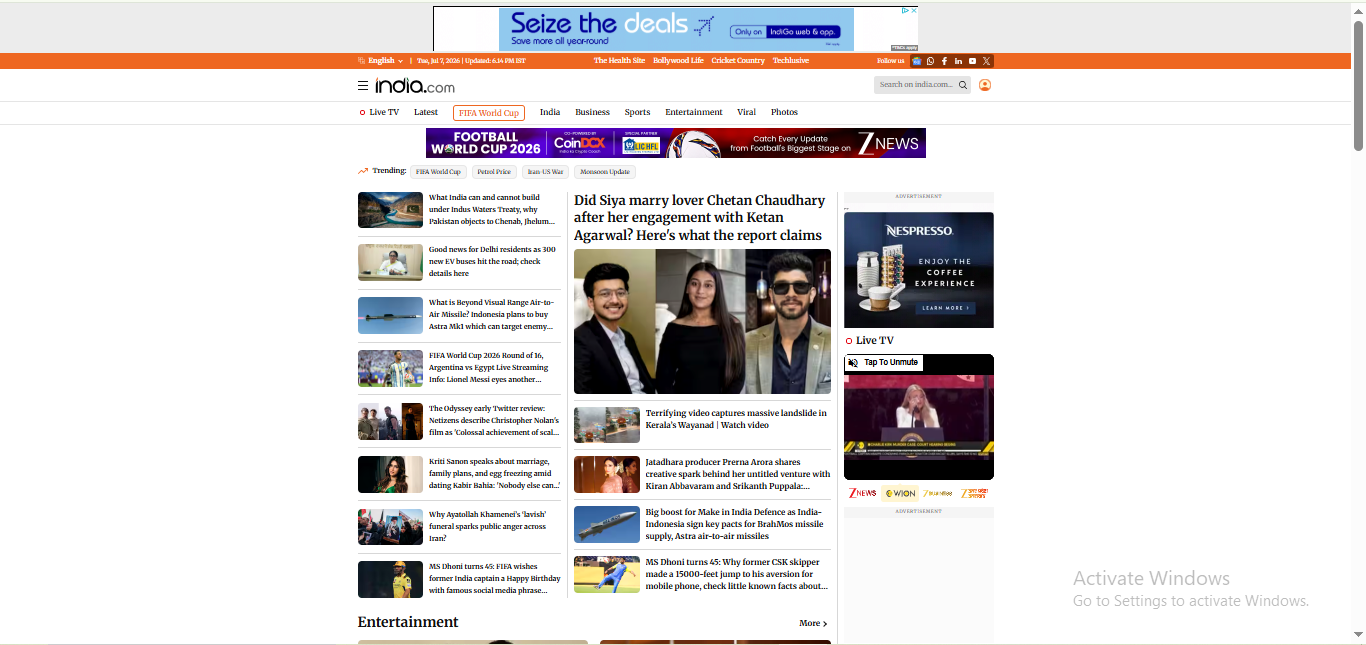Open the India nav item
This screenshot has width=1366, height=645.
click(550, 112)
